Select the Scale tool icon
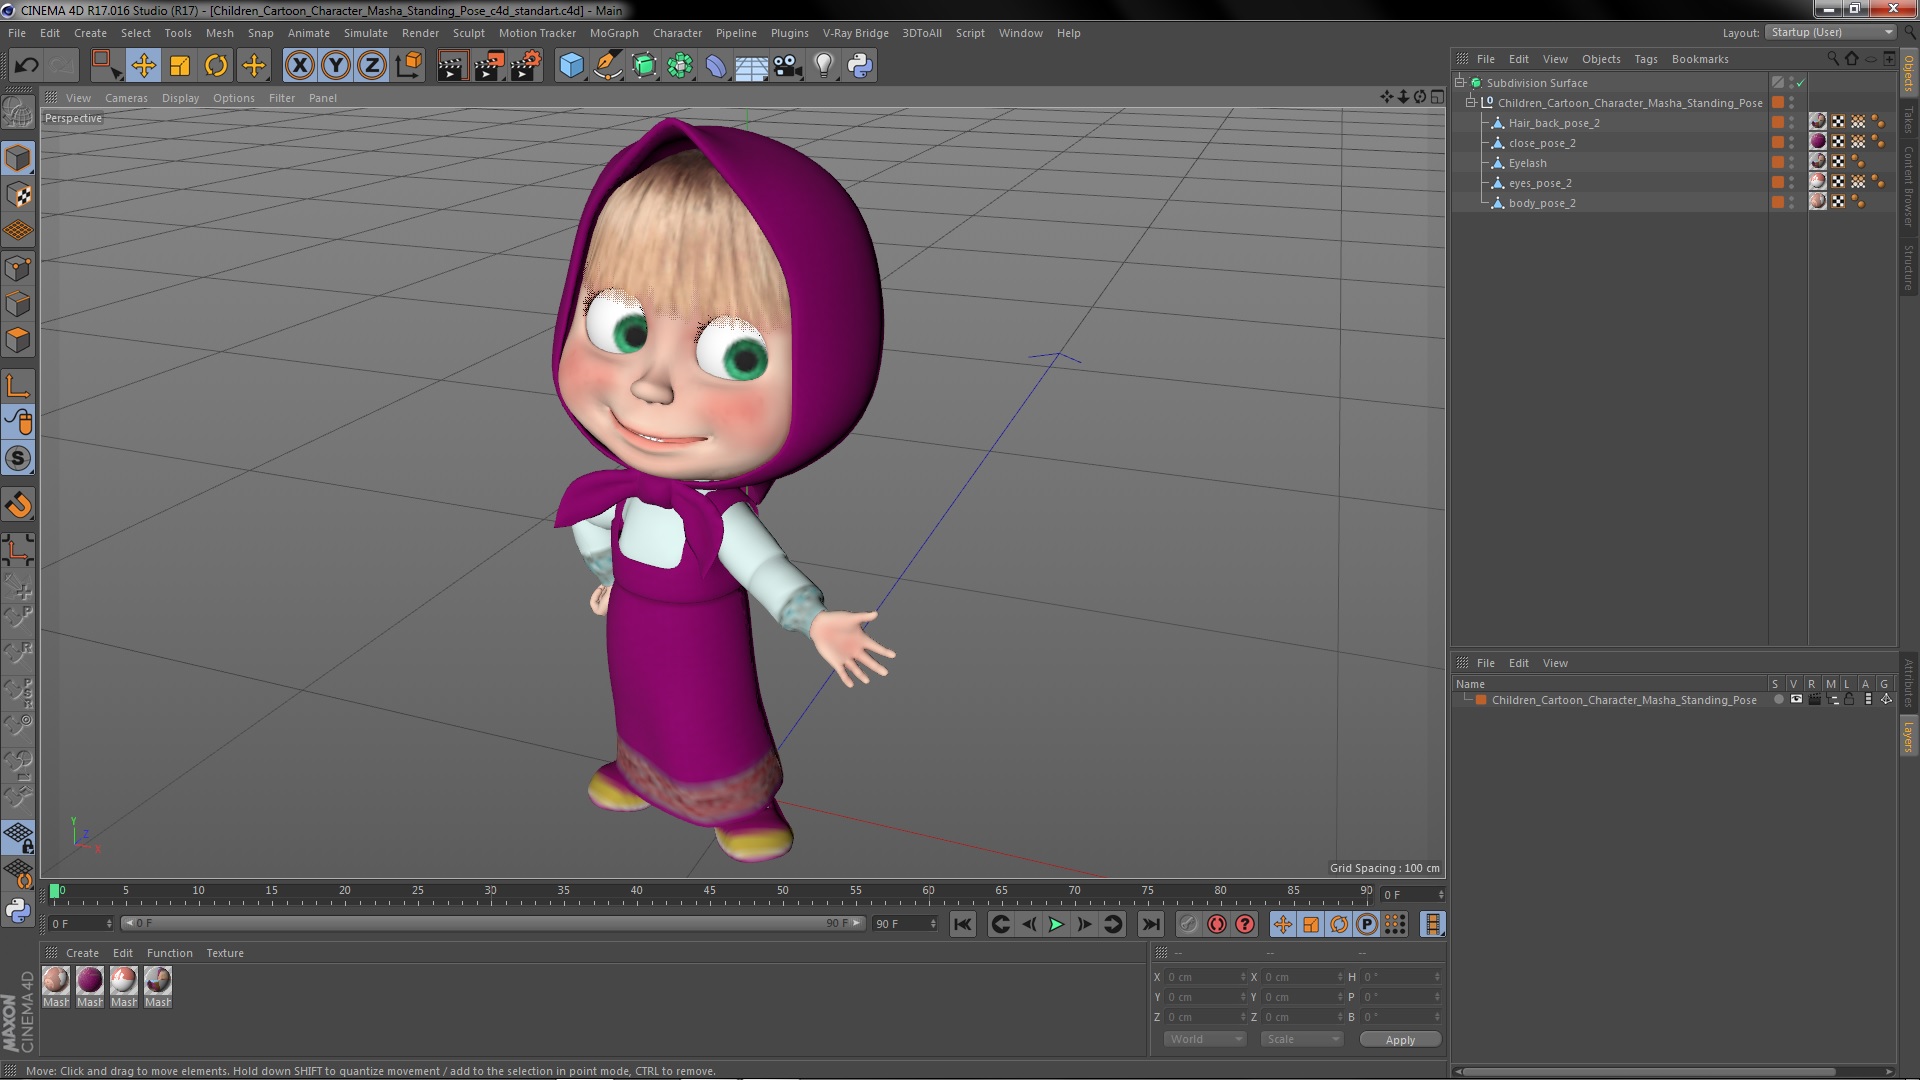 point(180,66)
